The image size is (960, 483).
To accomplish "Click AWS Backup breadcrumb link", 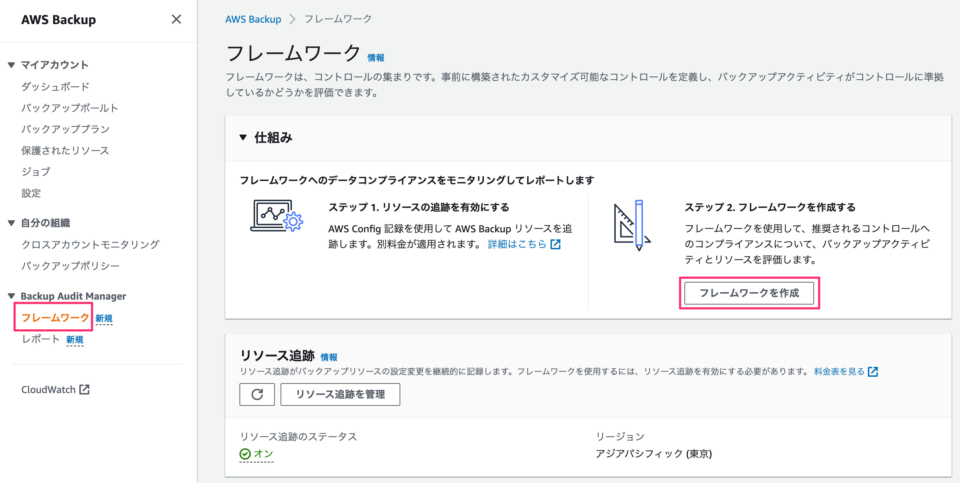I will tap(253, 19).
